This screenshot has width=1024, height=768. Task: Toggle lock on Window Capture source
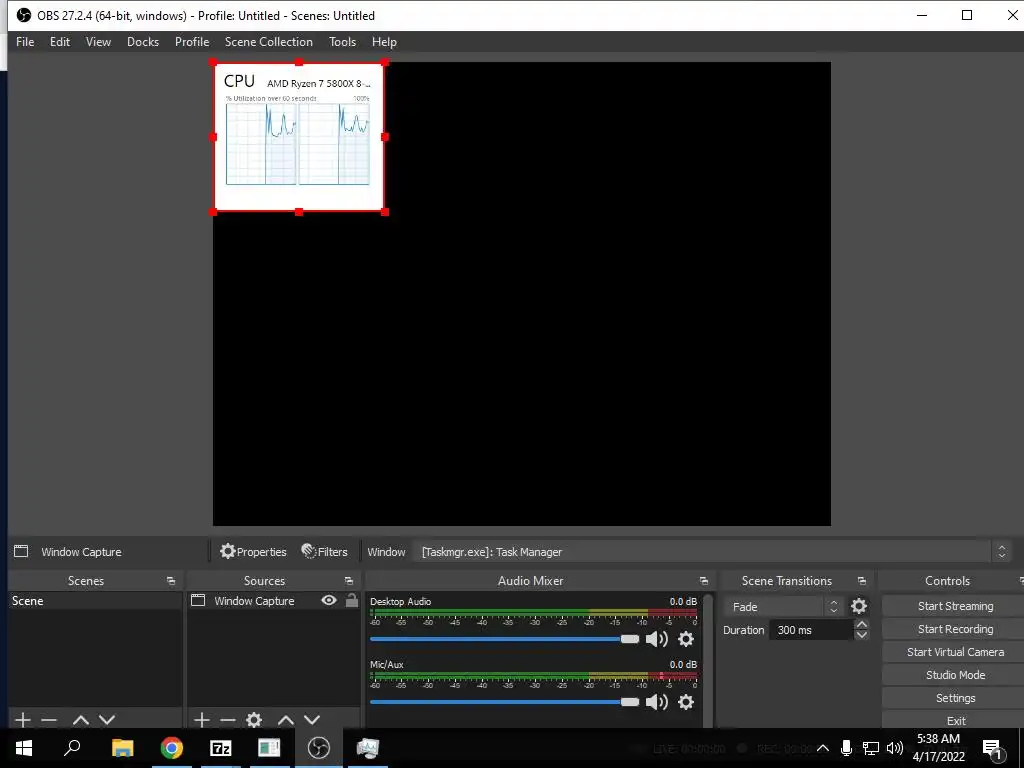coord(352,600)
